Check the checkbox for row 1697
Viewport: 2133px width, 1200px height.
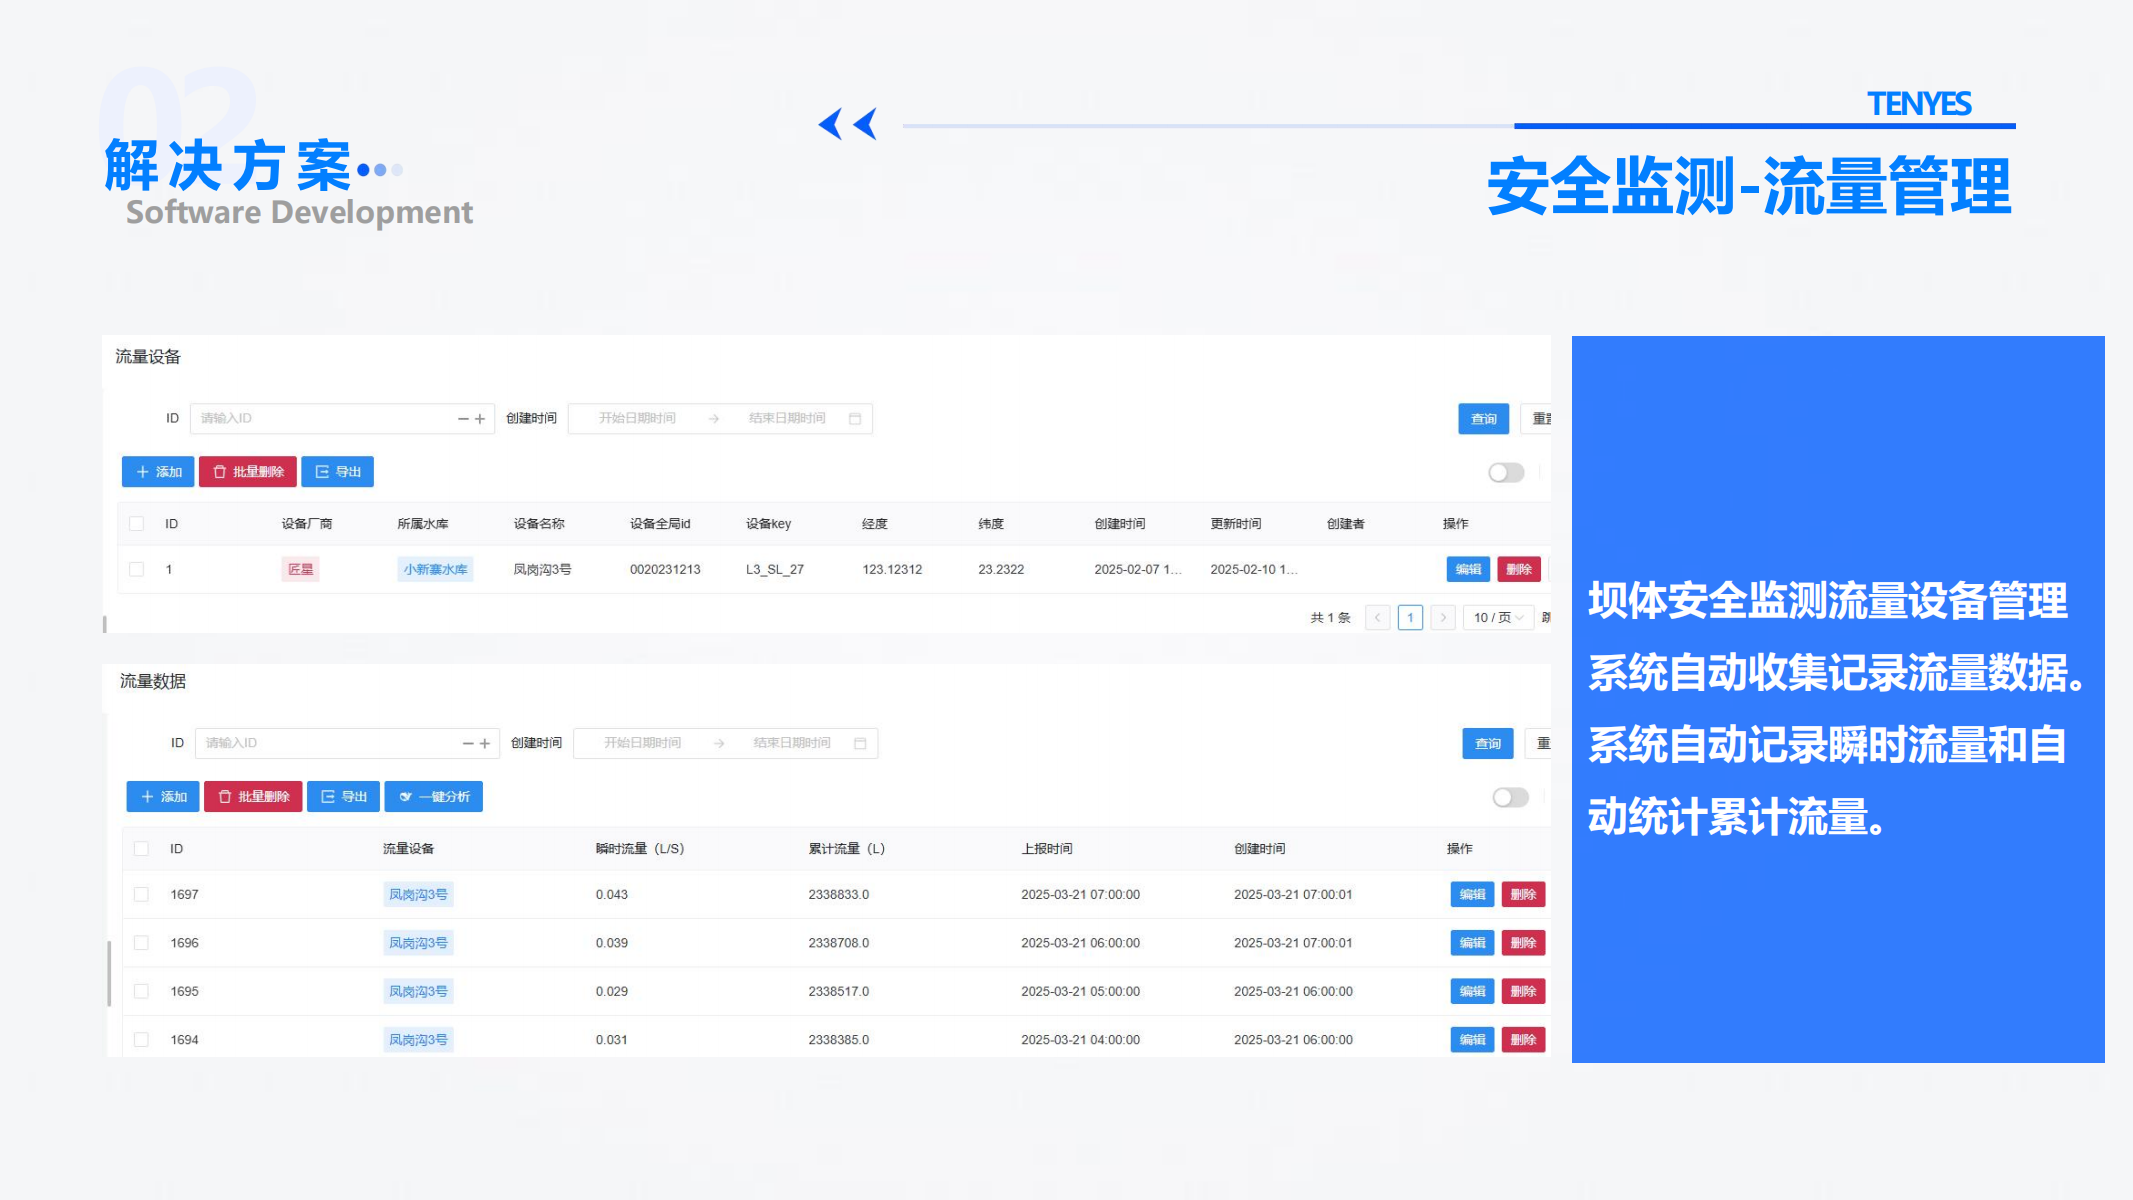[141, 895]
